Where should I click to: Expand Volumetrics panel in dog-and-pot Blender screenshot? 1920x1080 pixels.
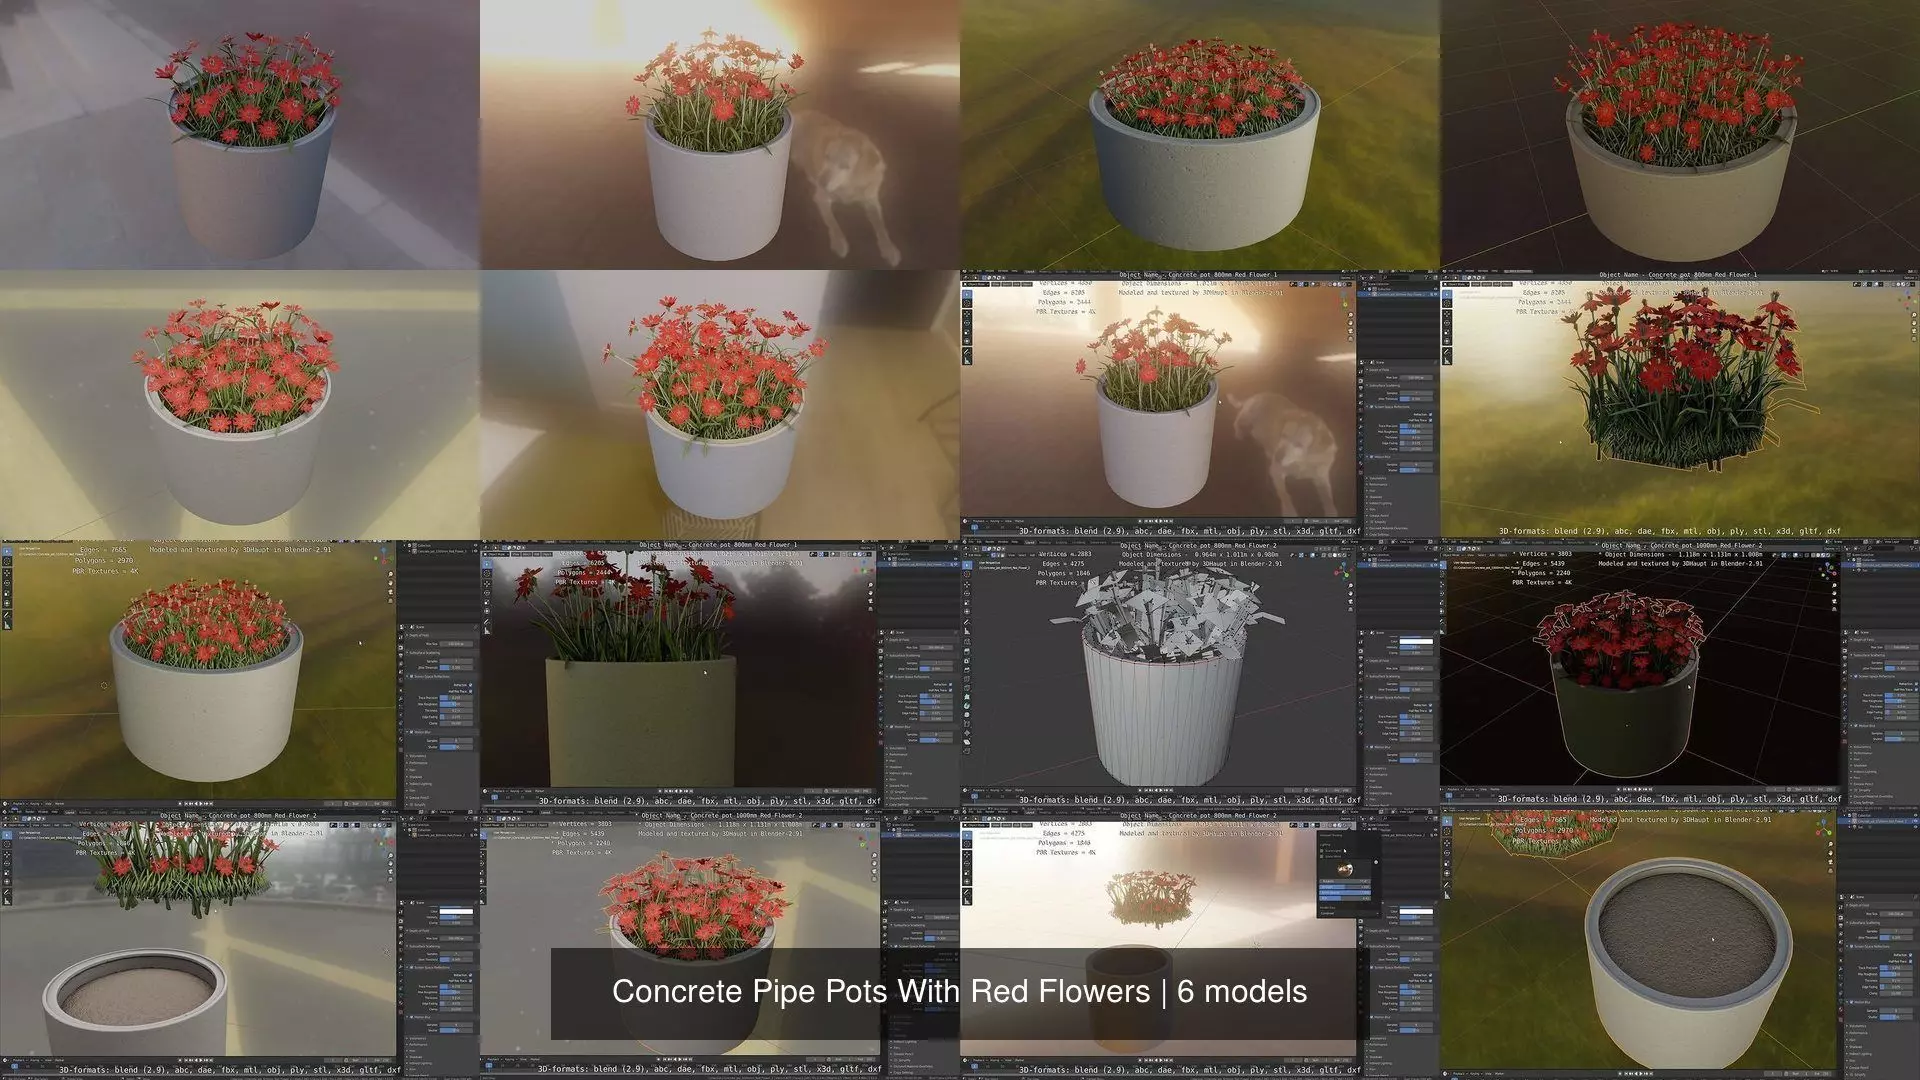tap(1377, 478)
